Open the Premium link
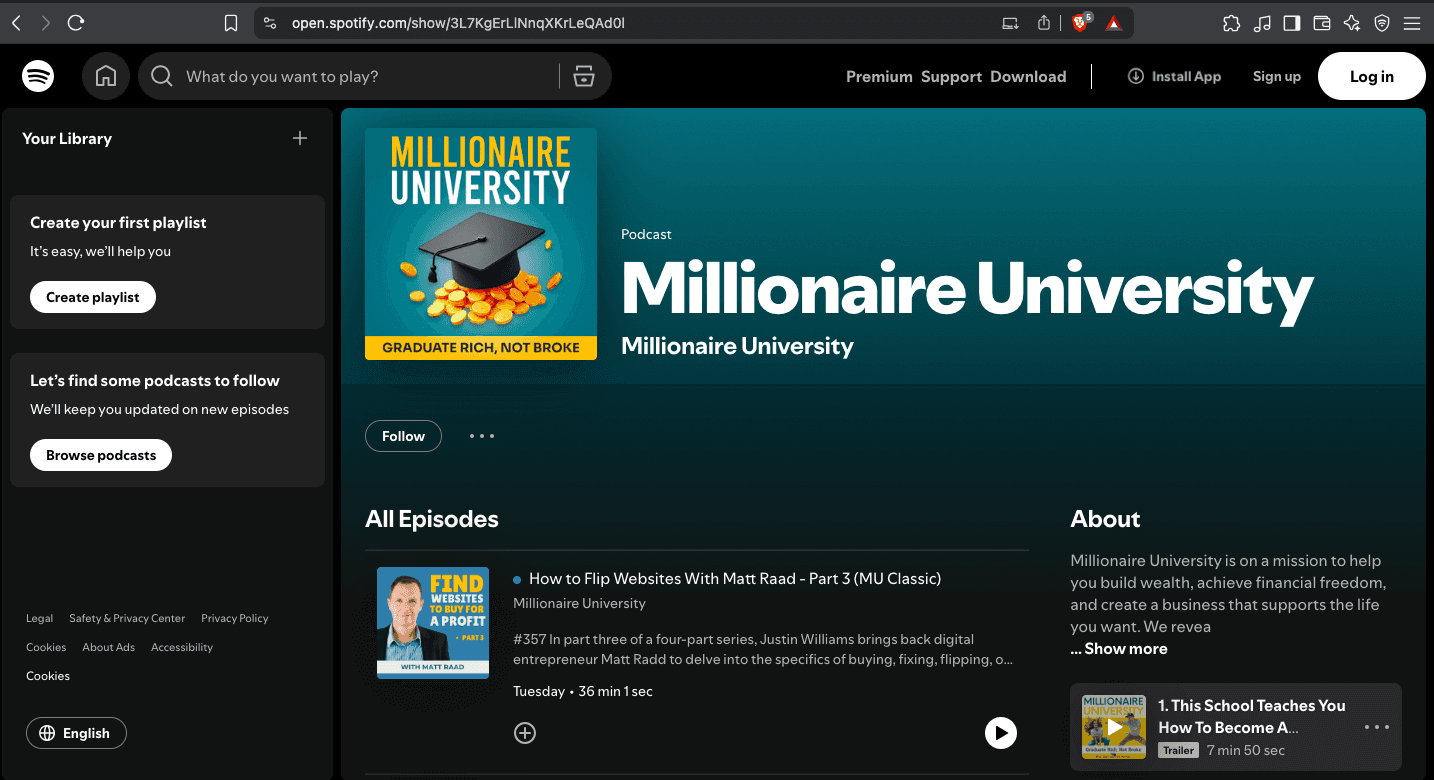Image resolution: width=1434 pixels, height=780 pixels. click(x=879, y=77)
